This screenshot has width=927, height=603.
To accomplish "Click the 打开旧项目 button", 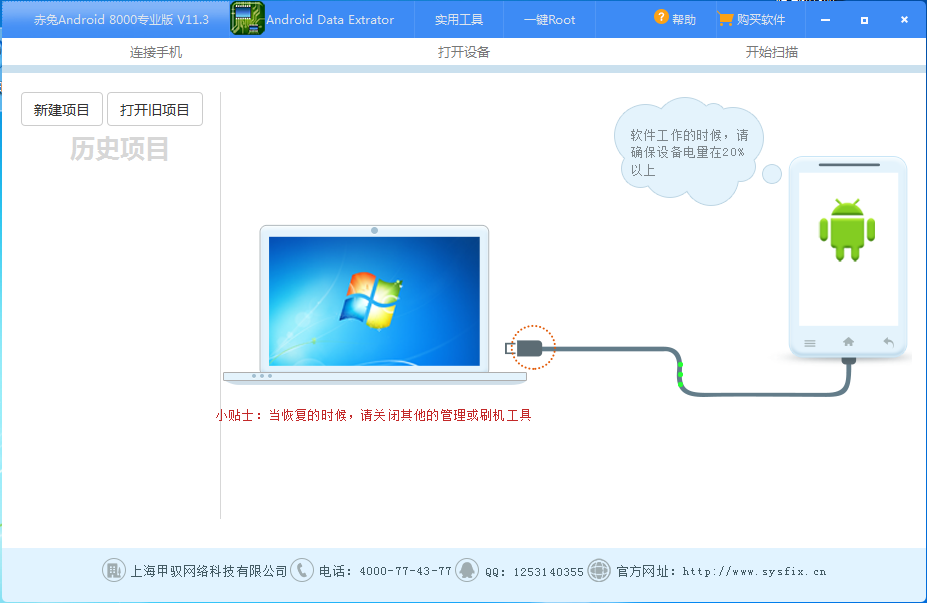I will tap(155, 109).
